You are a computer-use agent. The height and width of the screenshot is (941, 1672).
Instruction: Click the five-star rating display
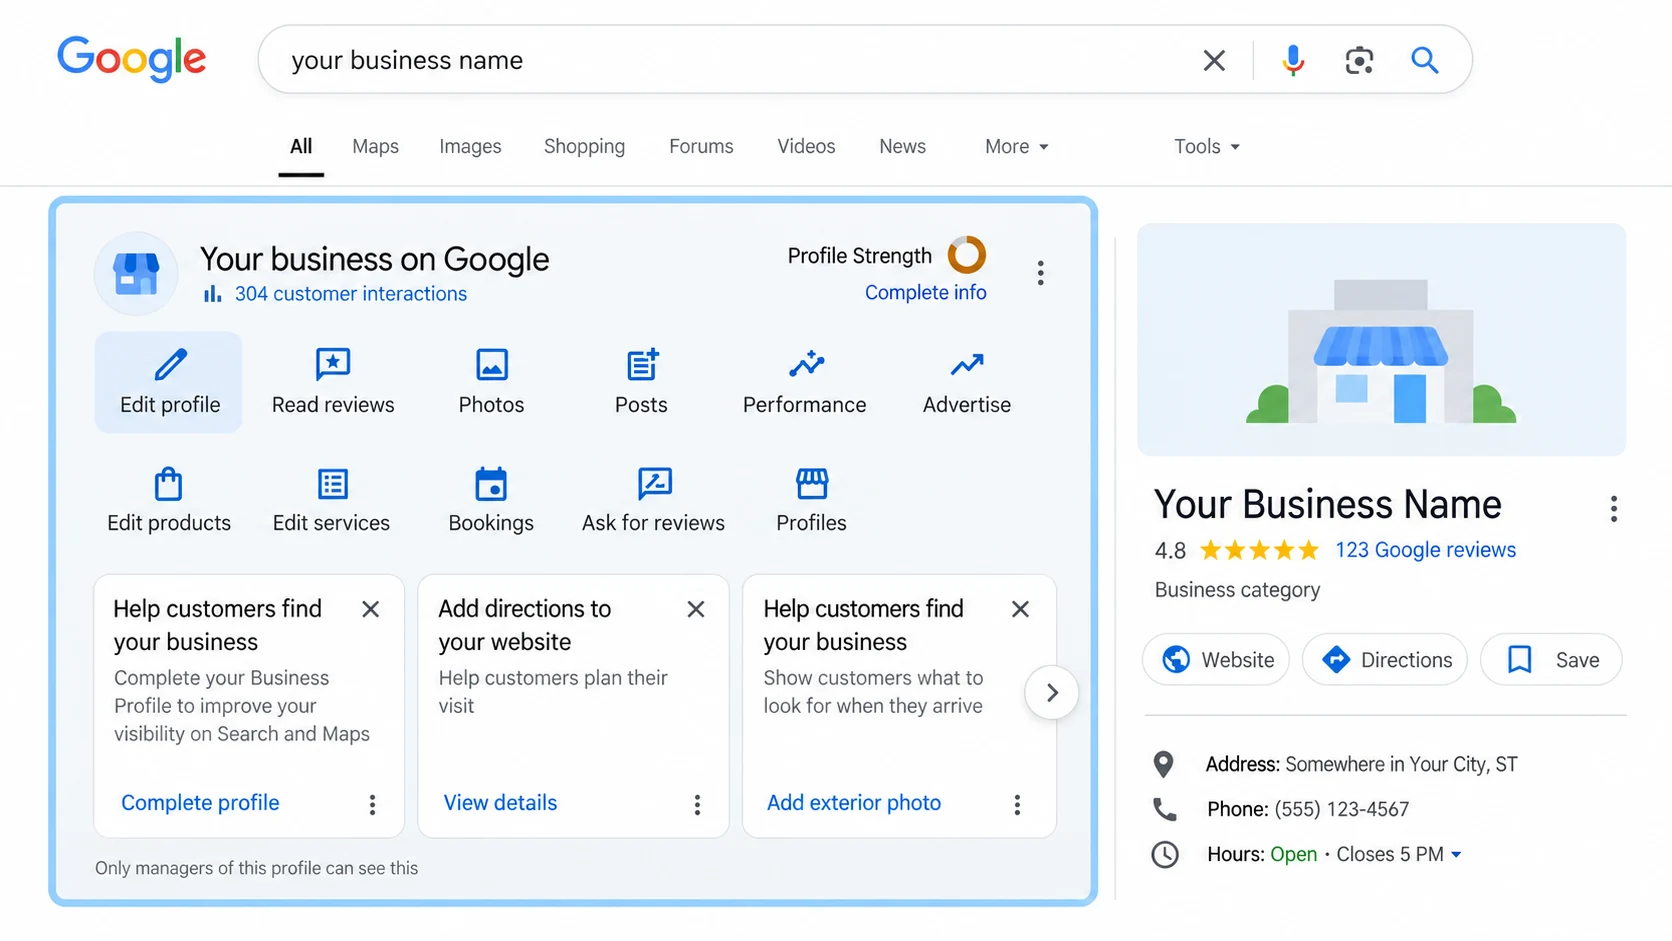pos(1259,550)
